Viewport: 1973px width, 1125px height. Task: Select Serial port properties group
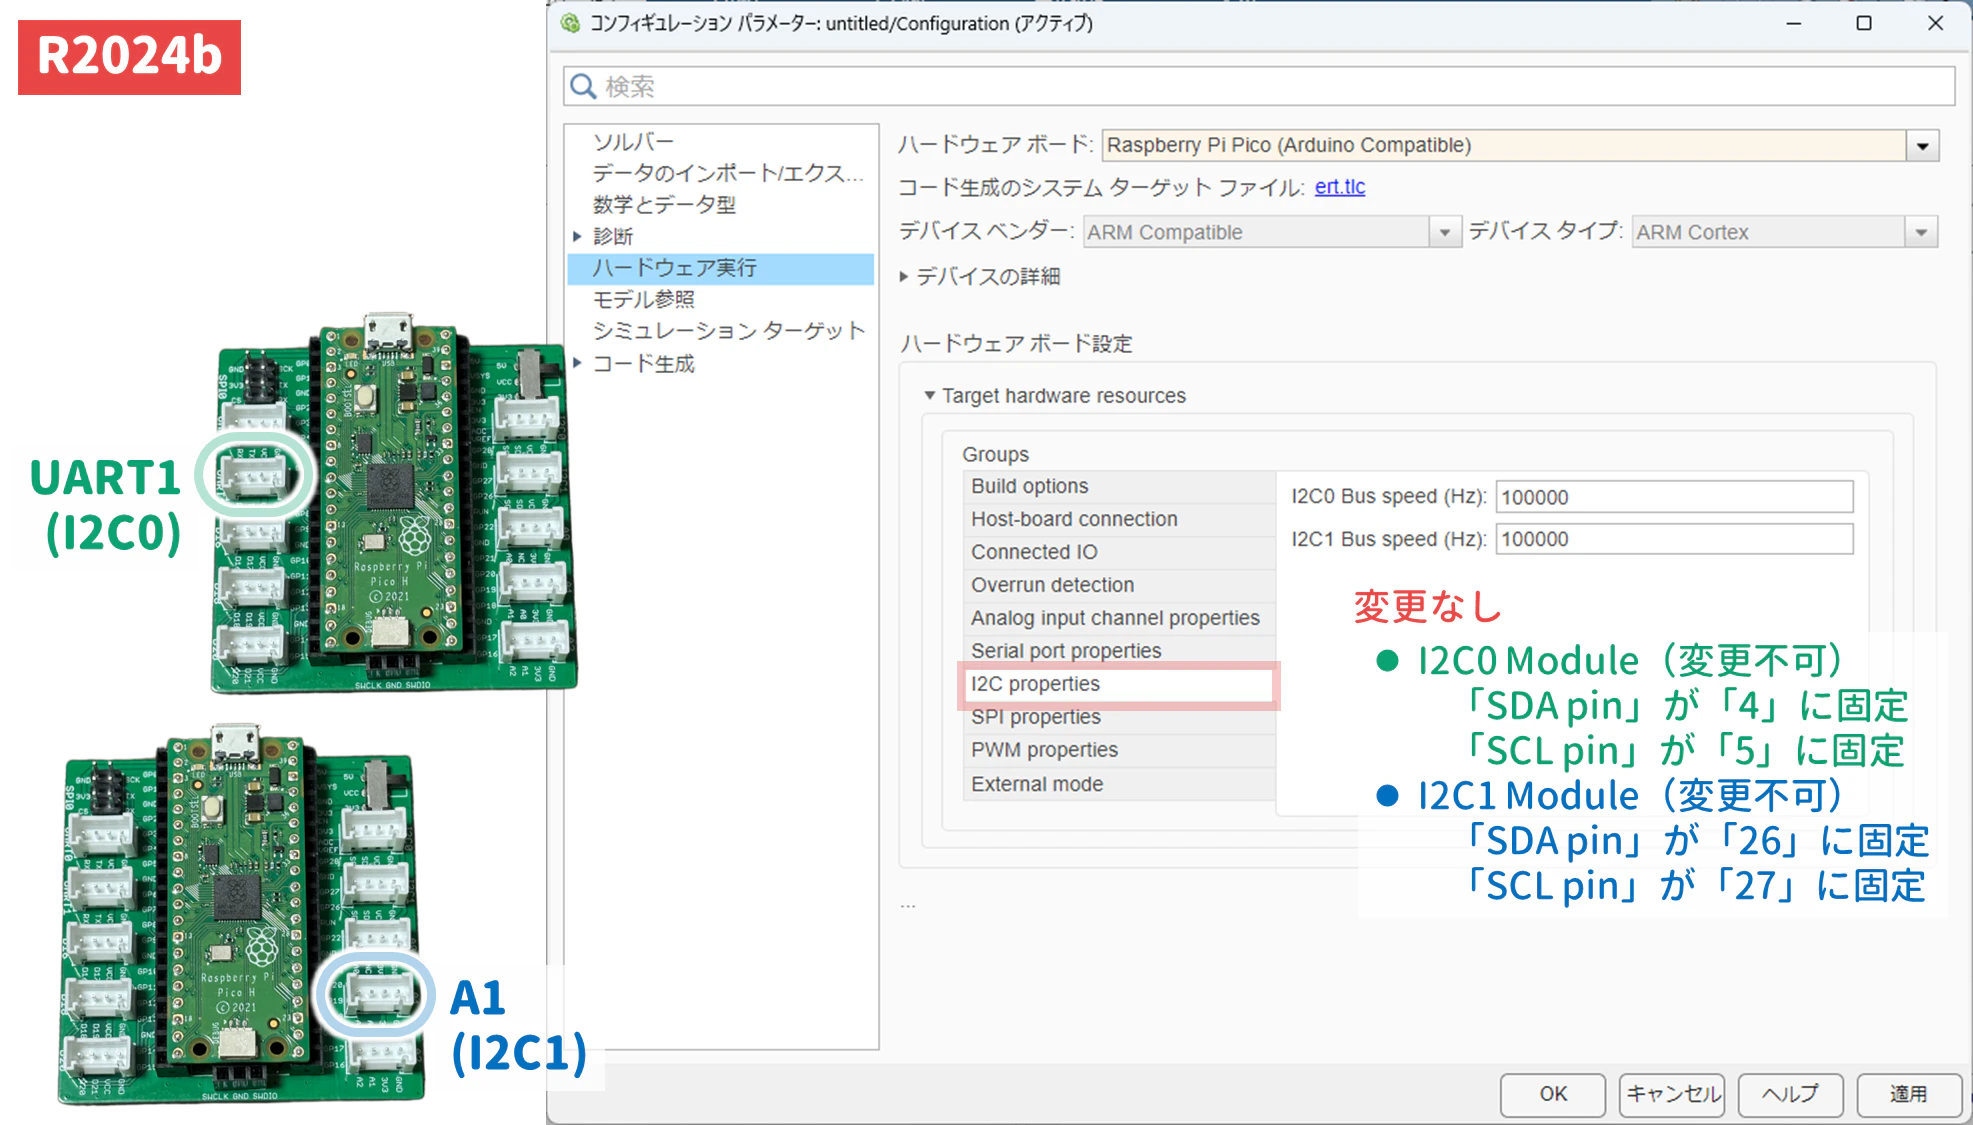[1119, 651]
